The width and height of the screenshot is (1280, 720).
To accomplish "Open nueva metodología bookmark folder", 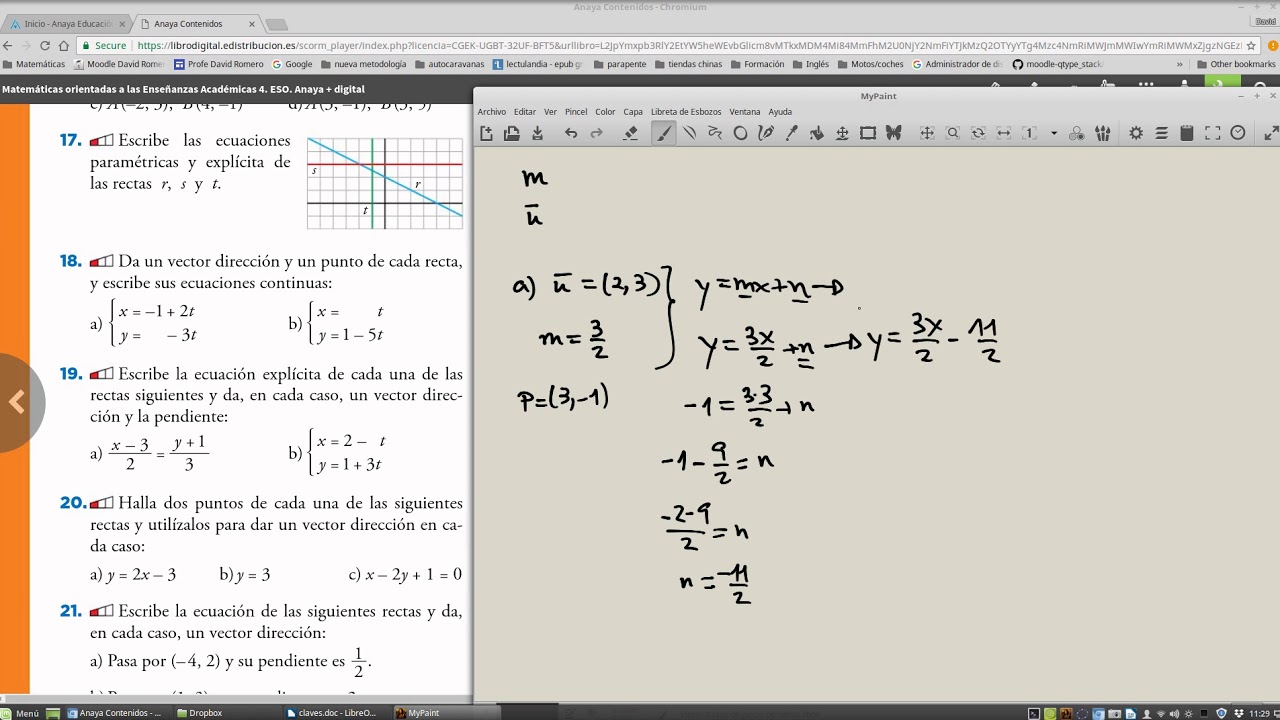I will pyautogui.click(x=364, y=64).
